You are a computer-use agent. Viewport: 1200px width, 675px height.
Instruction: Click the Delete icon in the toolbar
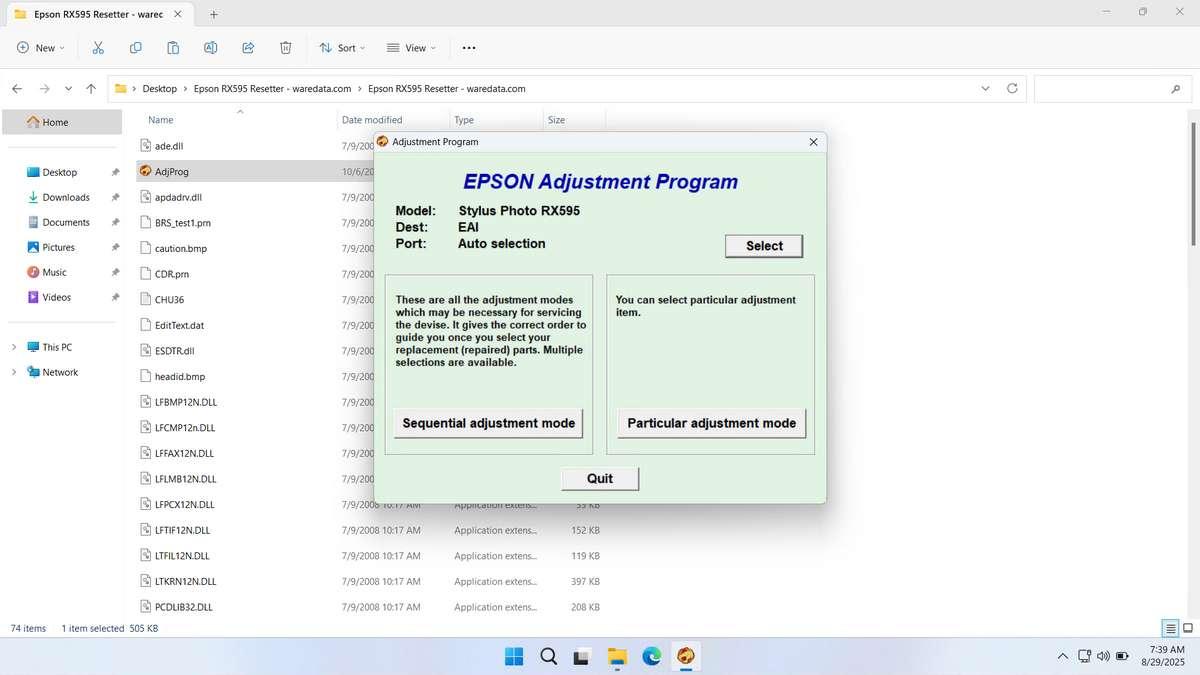285,47
